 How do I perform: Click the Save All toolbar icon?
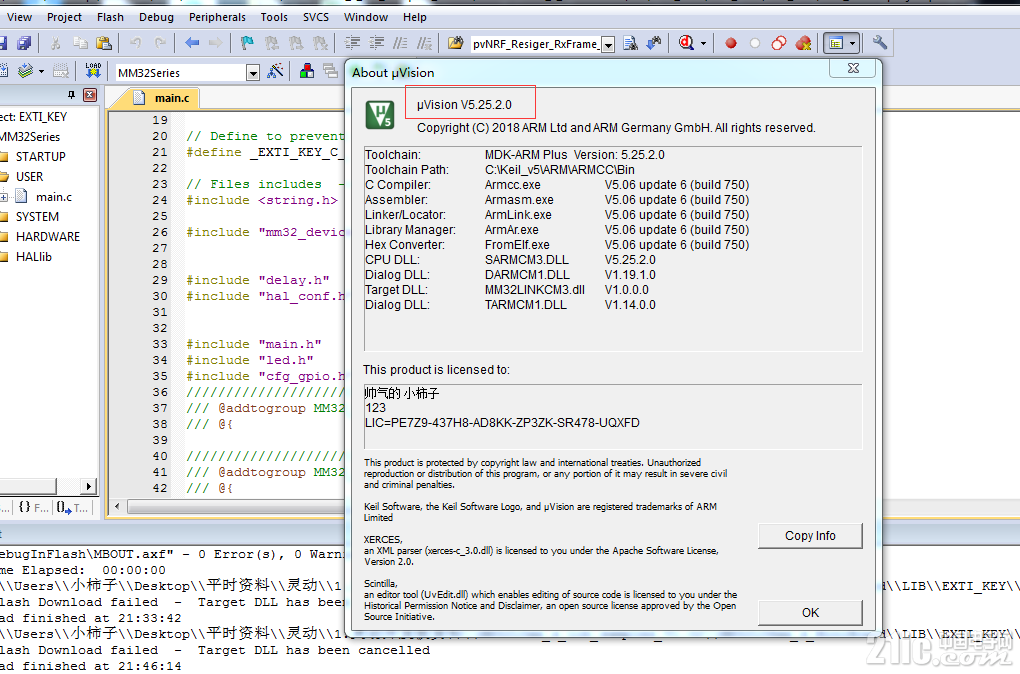(24, 44)
